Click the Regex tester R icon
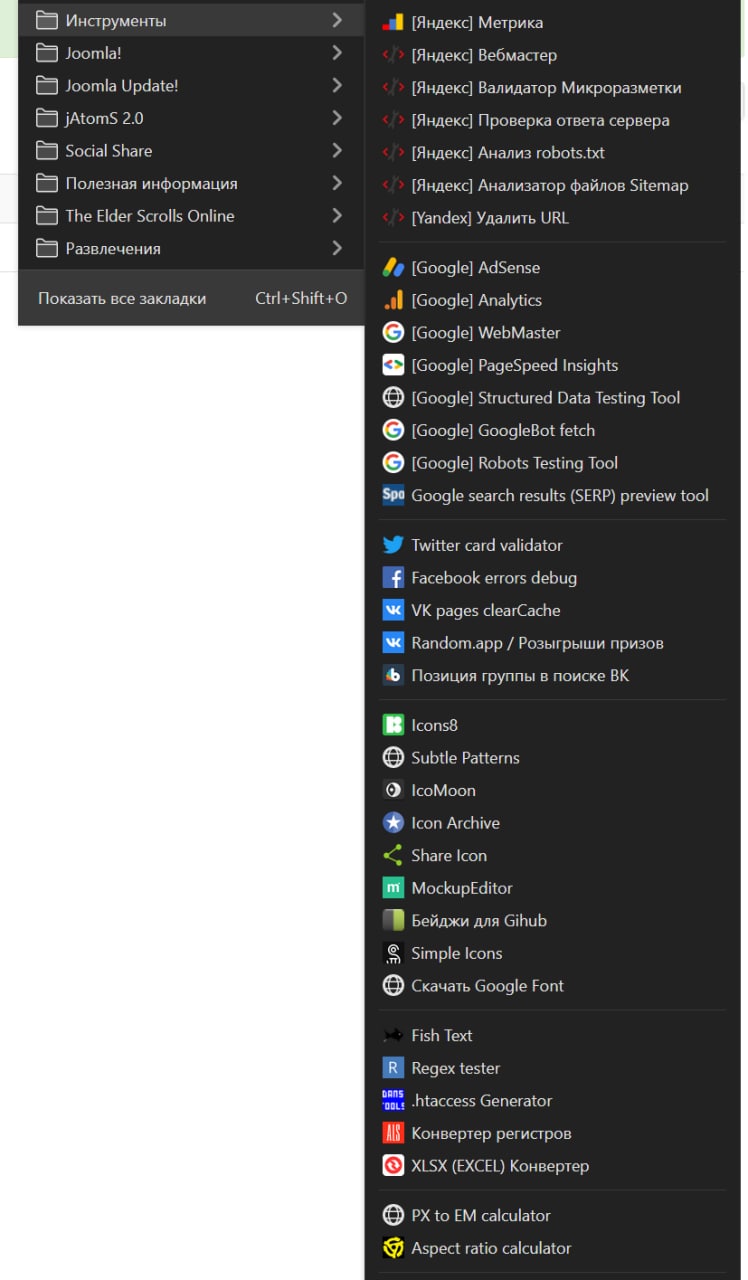This screenshot has height=1280, width=748. click(x=393, y=1068)
